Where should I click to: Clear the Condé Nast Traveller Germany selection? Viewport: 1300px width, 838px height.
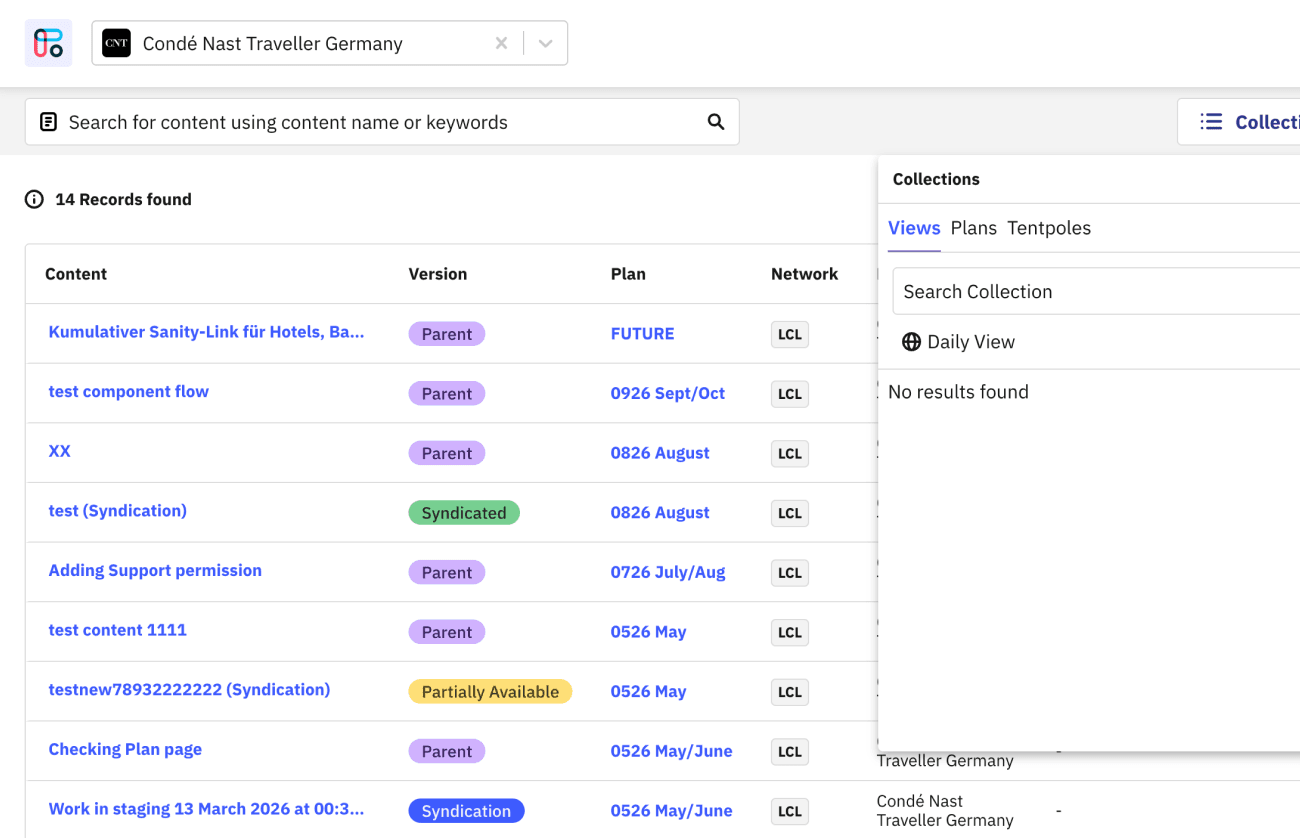501,43
